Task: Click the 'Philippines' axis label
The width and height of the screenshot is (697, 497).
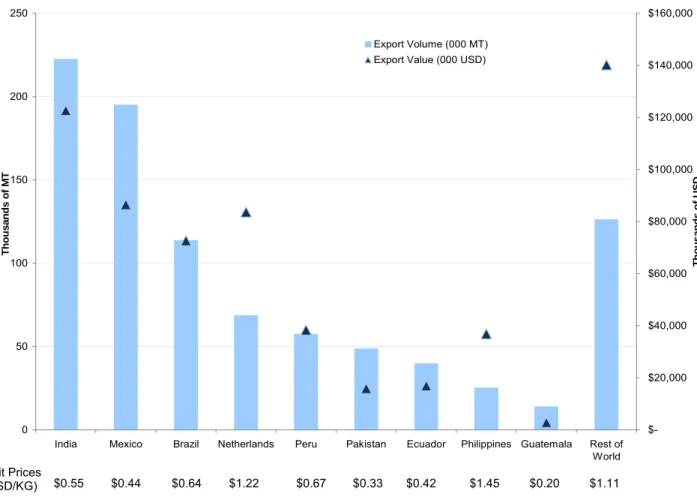Action: pos(486,444)
